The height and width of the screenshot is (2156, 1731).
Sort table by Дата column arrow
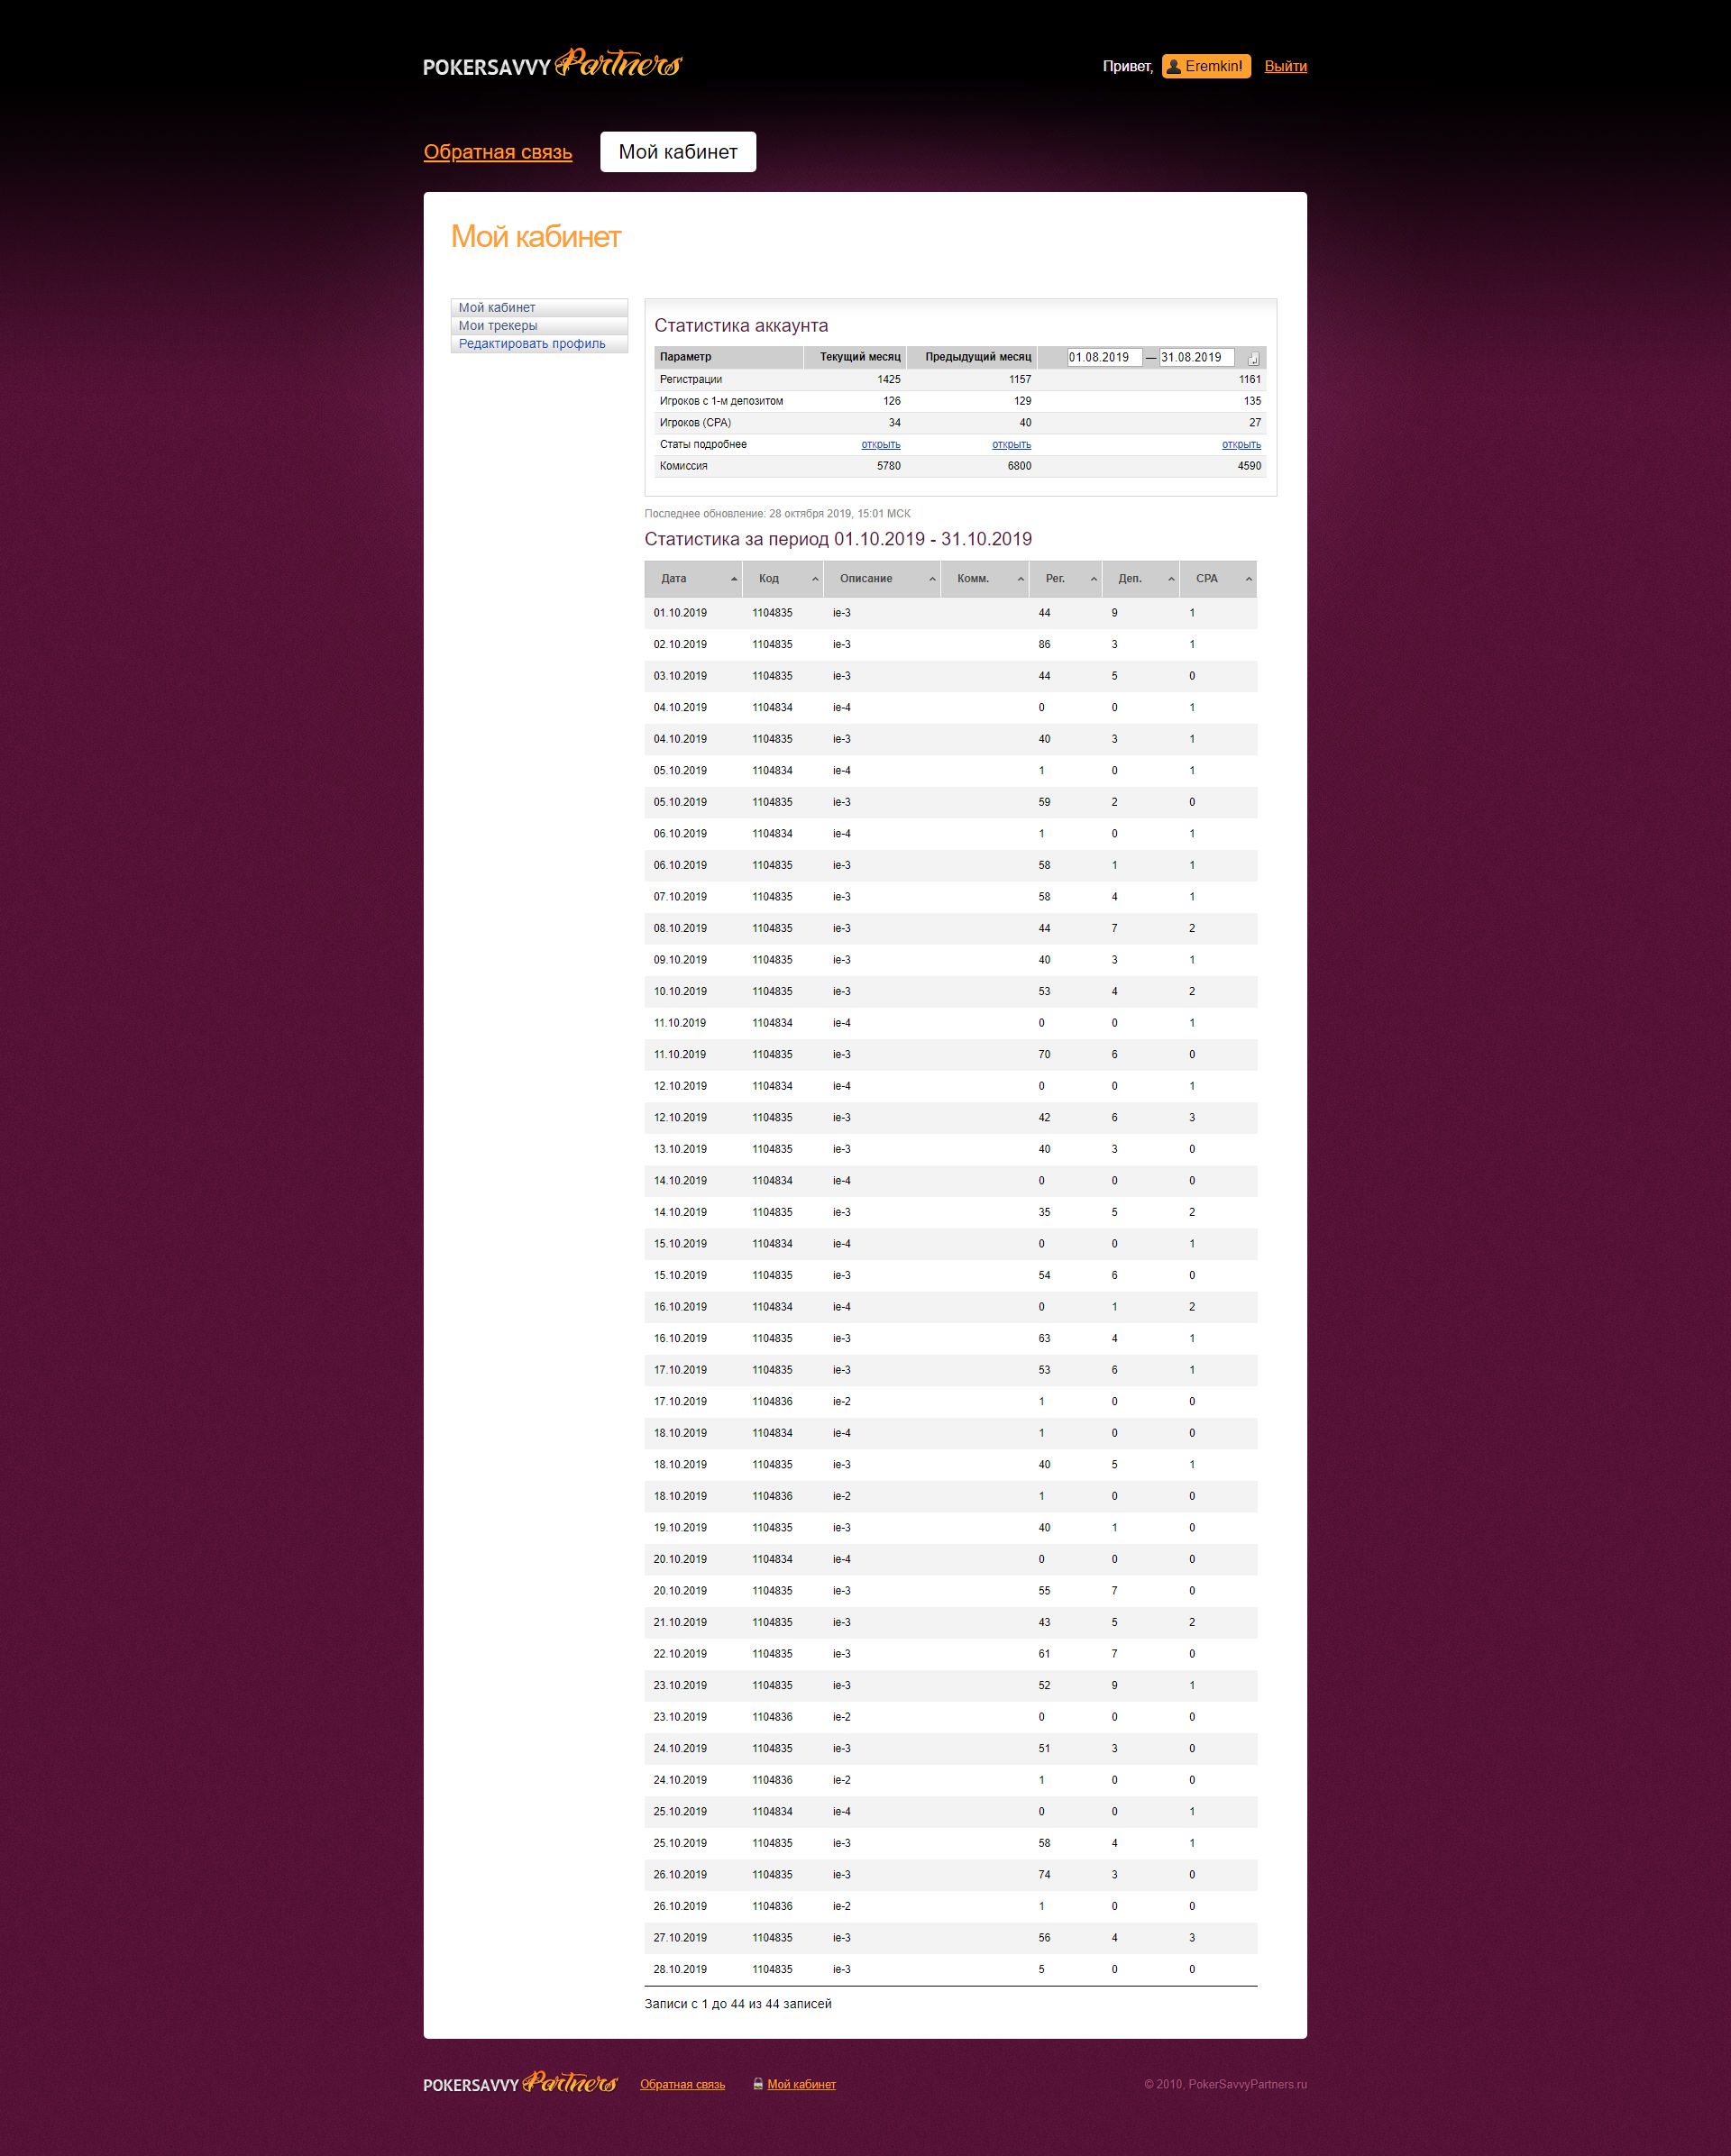point(734,579)
